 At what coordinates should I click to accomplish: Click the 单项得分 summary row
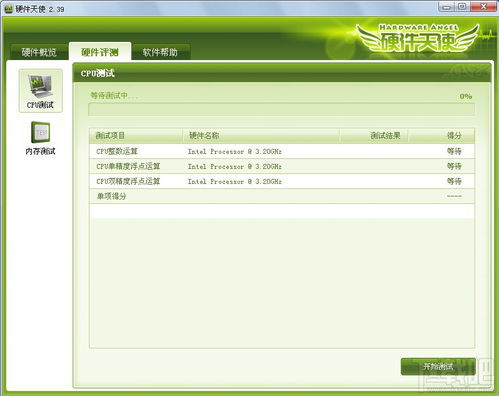click(x=282, y=196)
